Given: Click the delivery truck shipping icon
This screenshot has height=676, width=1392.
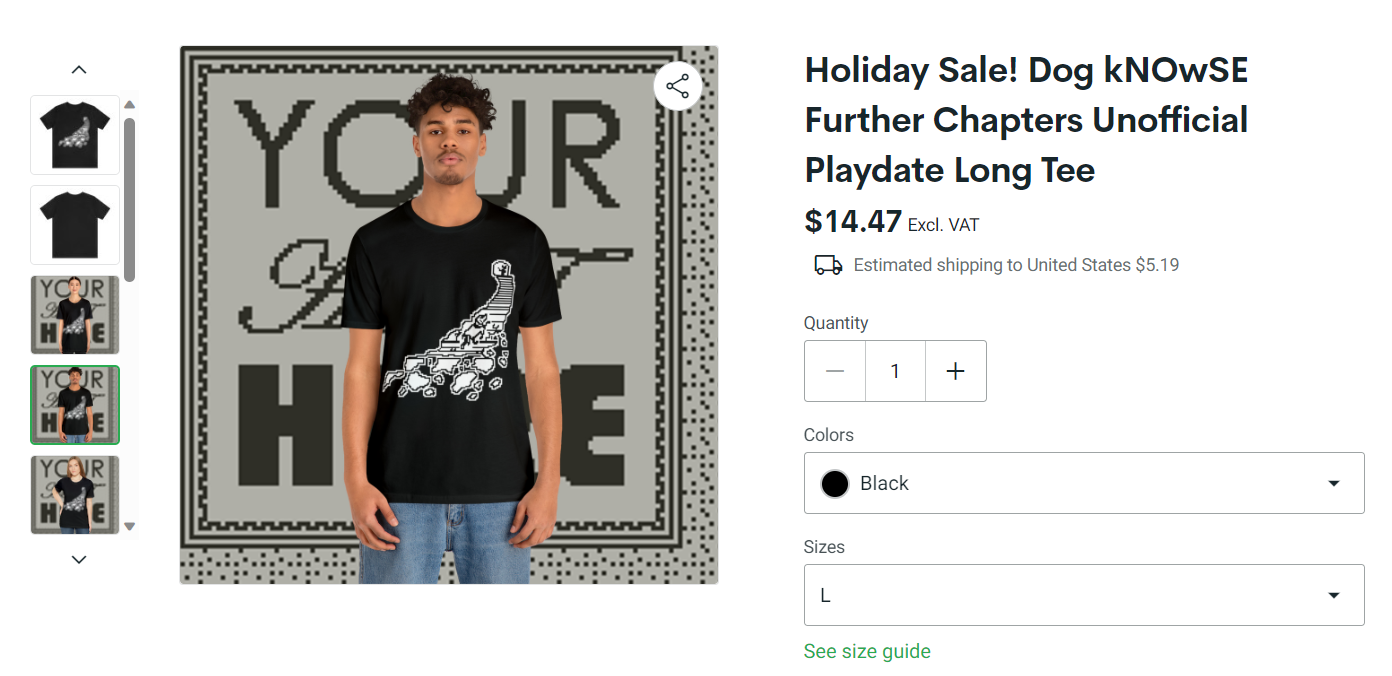Looking at the screenshot, I should 828,265.
